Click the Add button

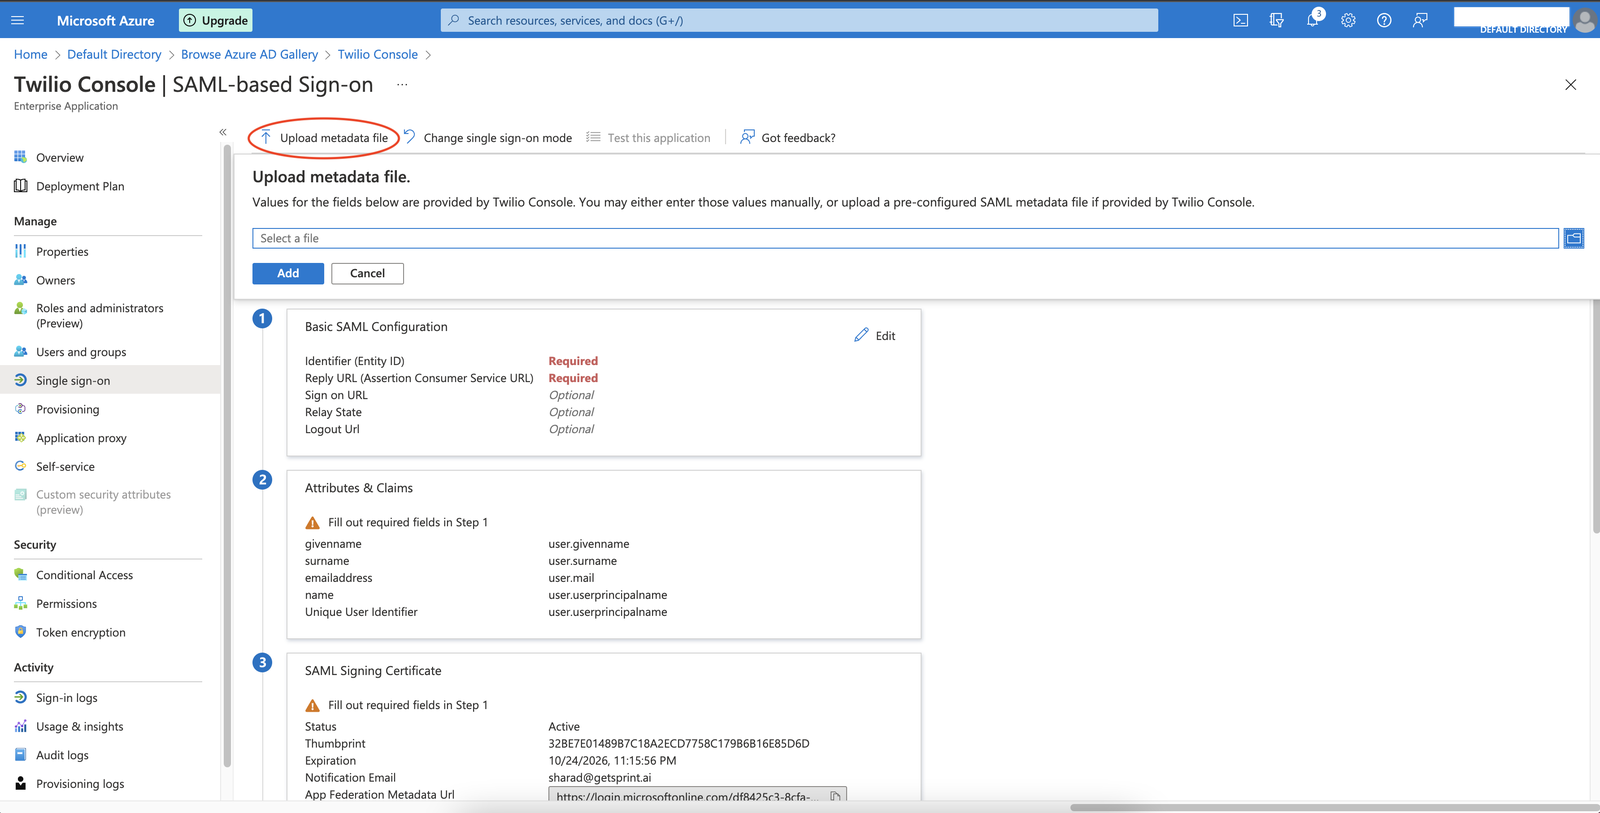coord(288,273)
